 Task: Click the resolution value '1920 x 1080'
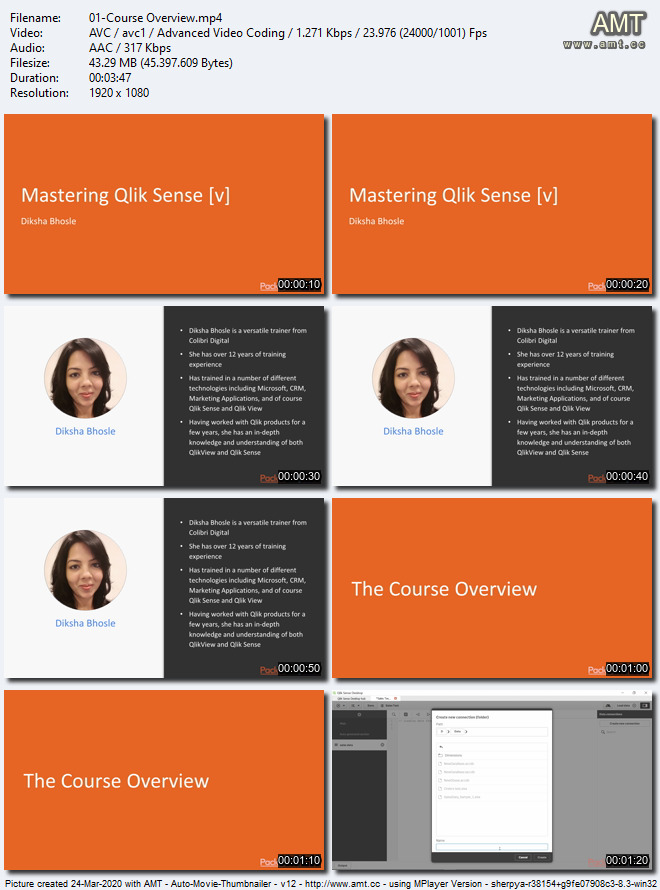pos(119,93)
